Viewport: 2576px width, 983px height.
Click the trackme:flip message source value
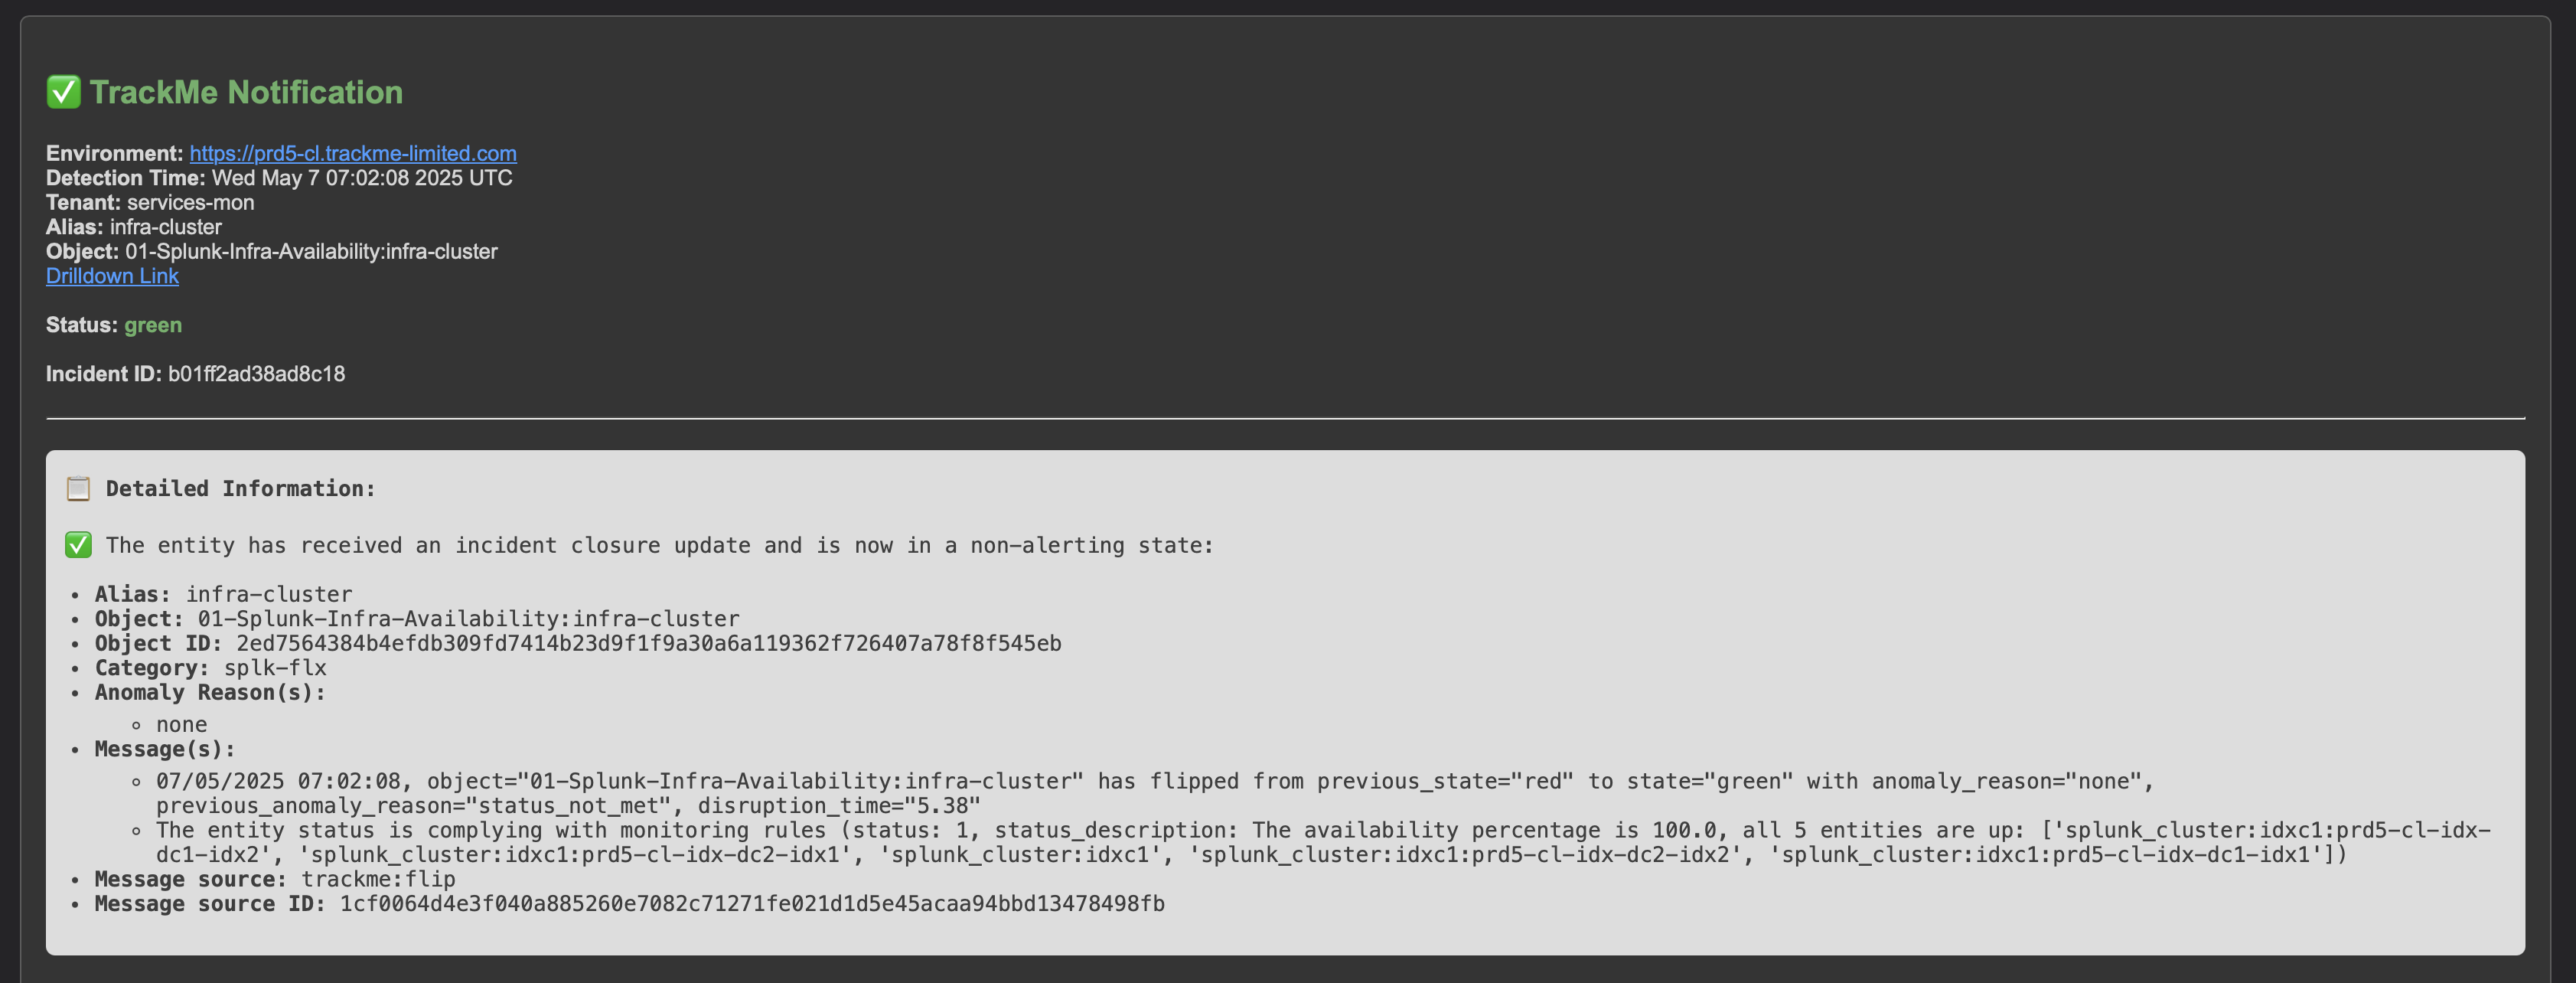378,879
